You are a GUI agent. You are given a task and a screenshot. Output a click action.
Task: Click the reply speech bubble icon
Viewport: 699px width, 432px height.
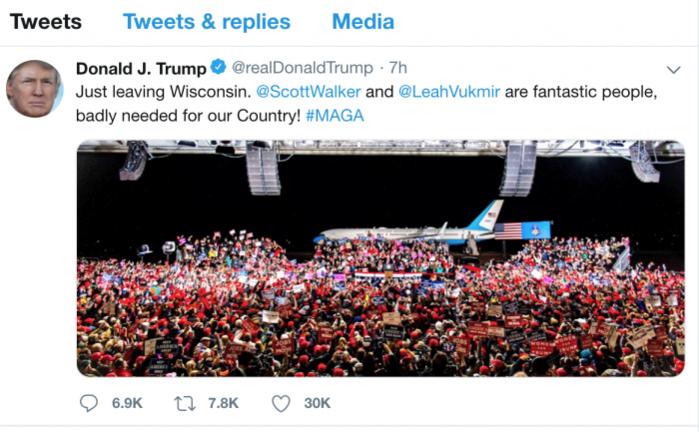(x=89, y=403)
